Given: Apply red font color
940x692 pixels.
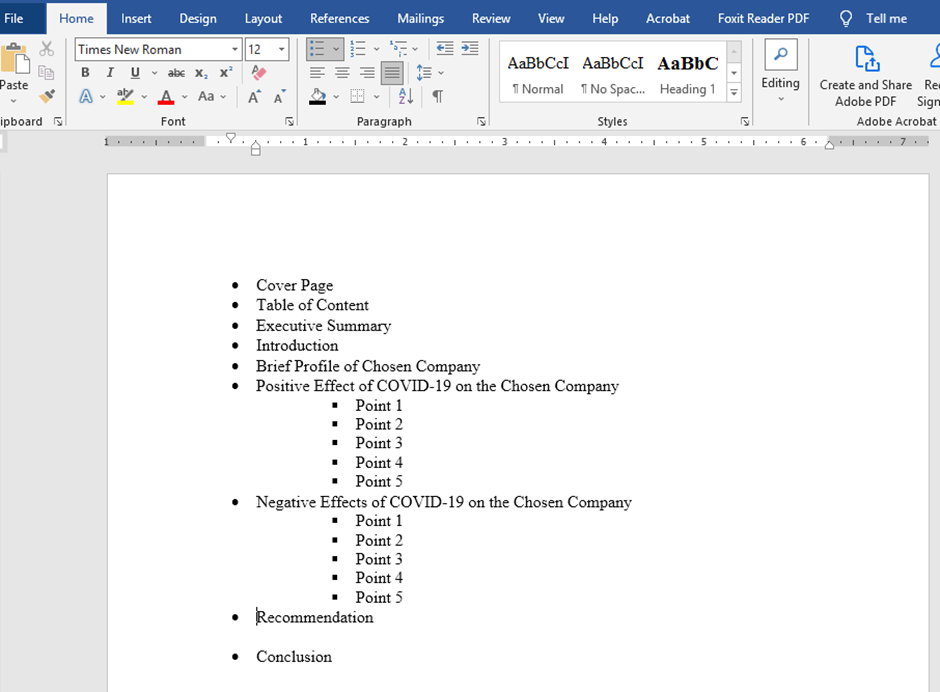Looking at the screenshot, I should pos(166,96).
